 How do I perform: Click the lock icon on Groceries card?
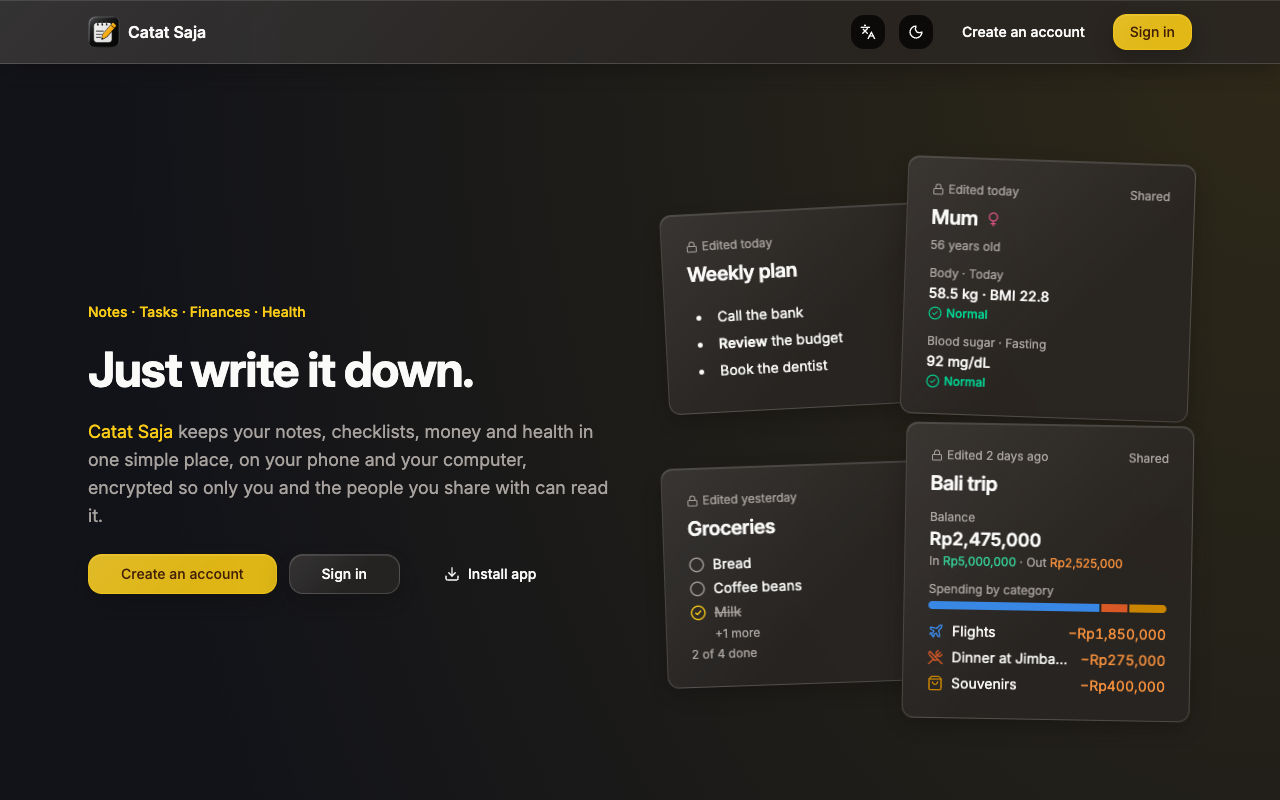(x=692, y=501)
